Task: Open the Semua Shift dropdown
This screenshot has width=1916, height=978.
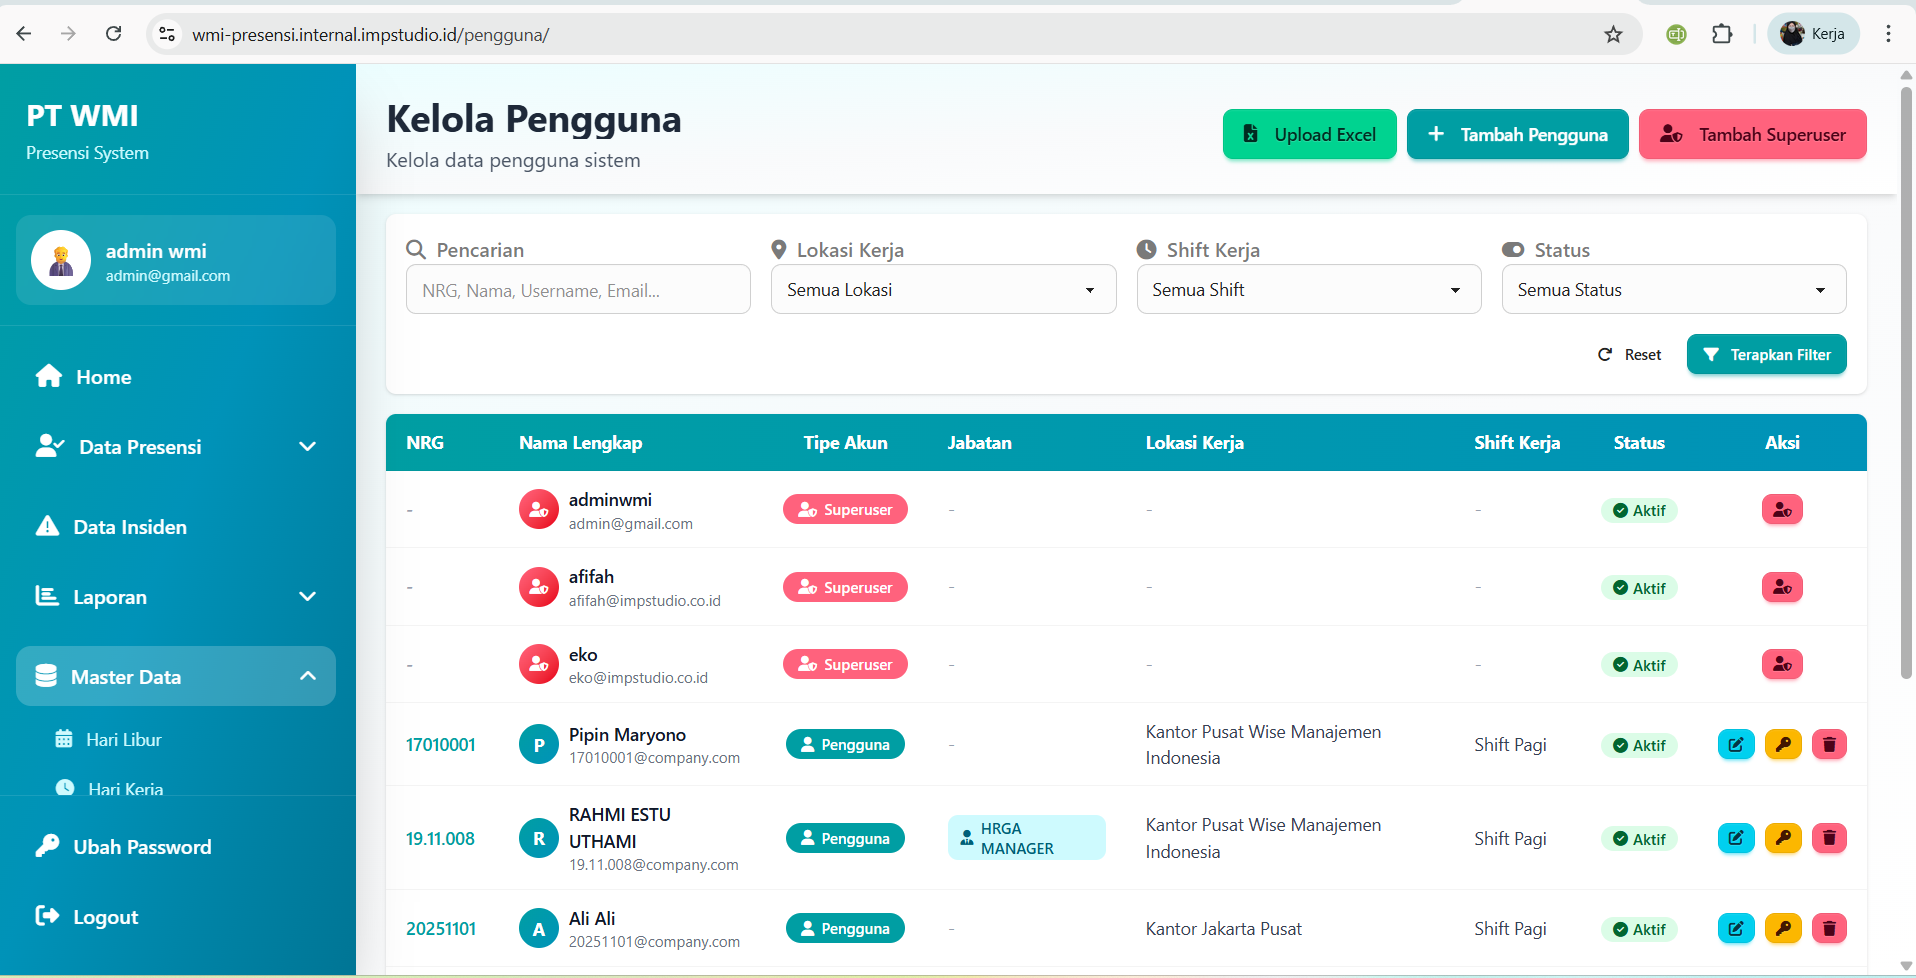Action: coord(1308,290)
